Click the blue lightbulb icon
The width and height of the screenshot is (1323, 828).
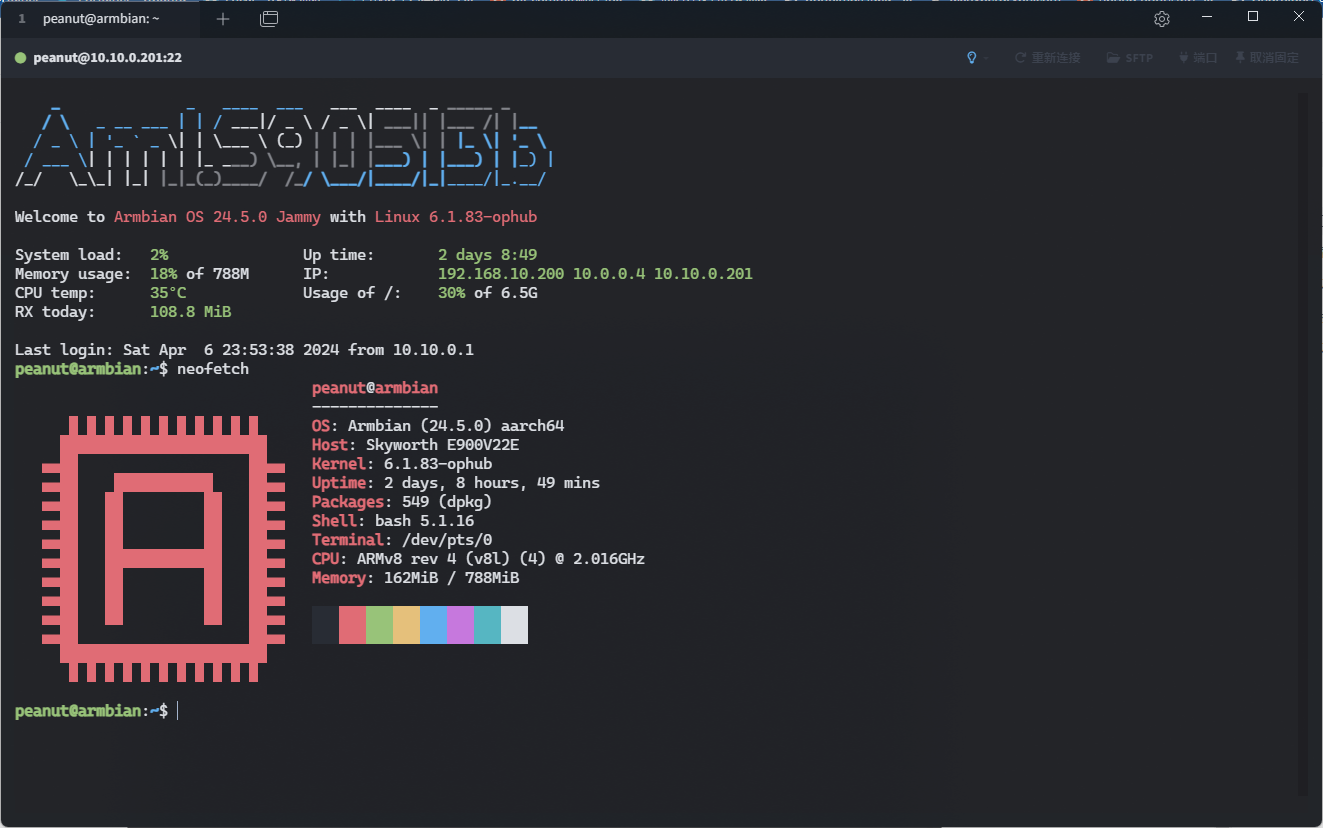(x=970, y=58)
